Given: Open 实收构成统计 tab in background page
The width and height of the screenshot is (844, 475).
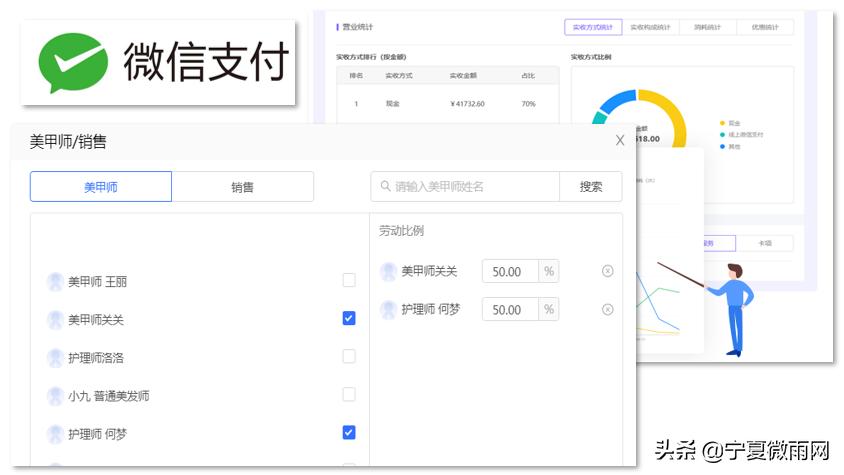Looking at the screenshot, I should point(650,27).
